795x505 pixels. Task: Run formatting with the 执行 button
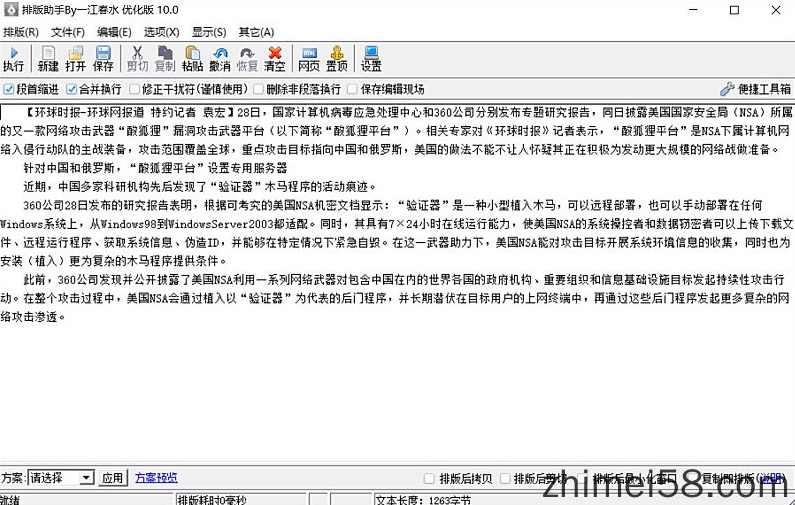point(14,59)
